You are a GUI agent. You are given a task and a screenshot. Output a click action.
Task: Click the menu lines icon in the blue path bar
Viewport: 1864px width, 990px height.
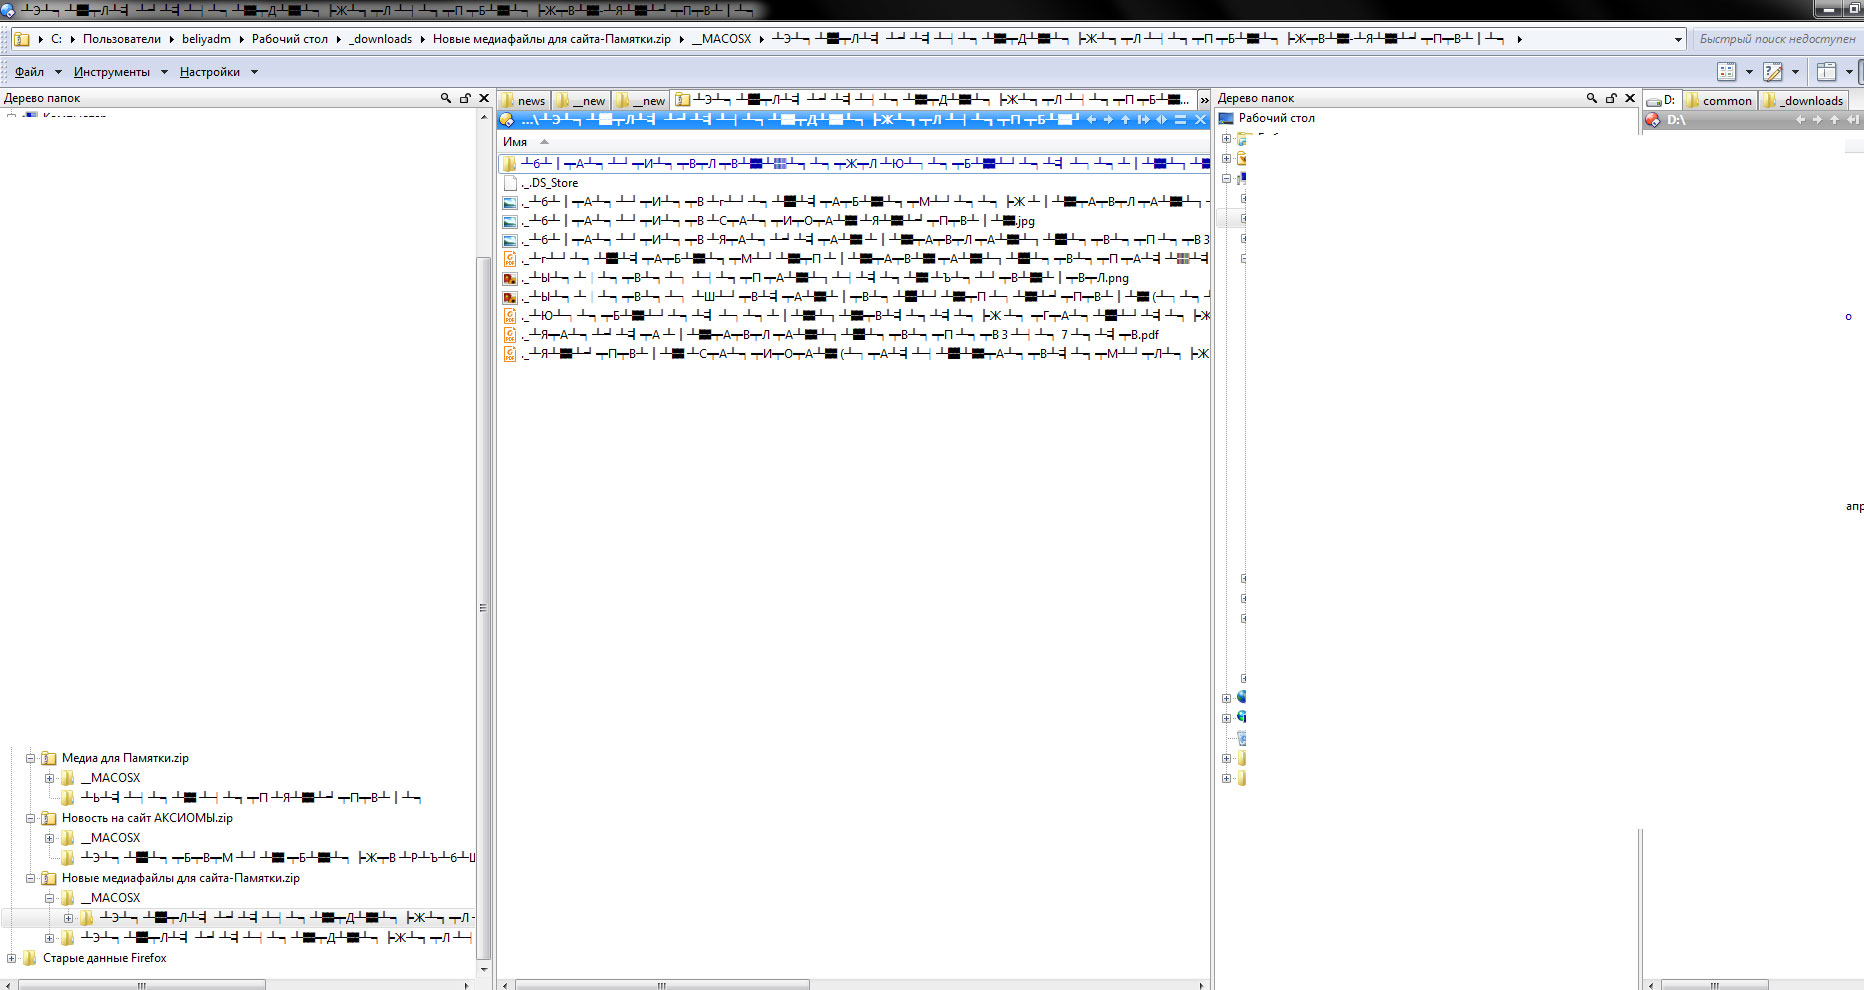[x=1180, y=120]
